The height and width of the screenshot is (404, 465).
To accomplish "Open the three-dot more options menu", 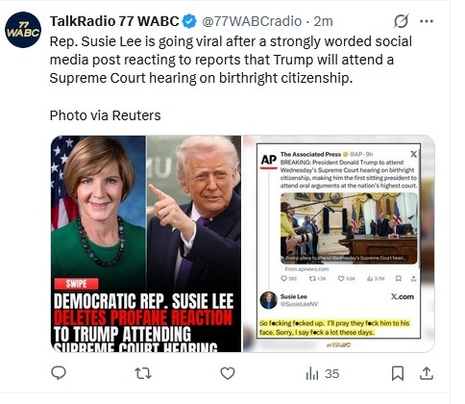I will pyautogui.click(x=426, y=21).
